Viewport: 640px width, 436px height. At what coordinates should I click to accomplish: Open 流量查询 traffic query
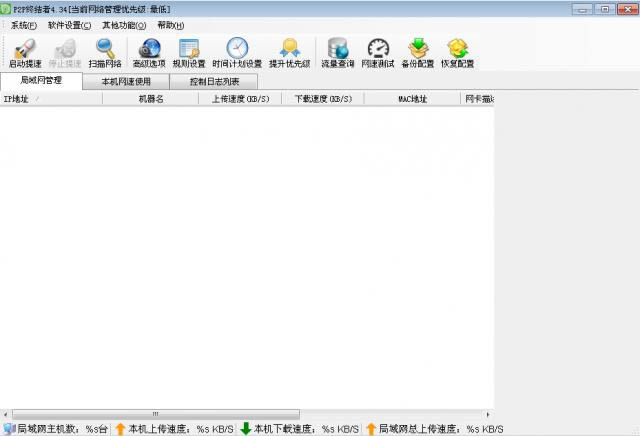point(338,52)
